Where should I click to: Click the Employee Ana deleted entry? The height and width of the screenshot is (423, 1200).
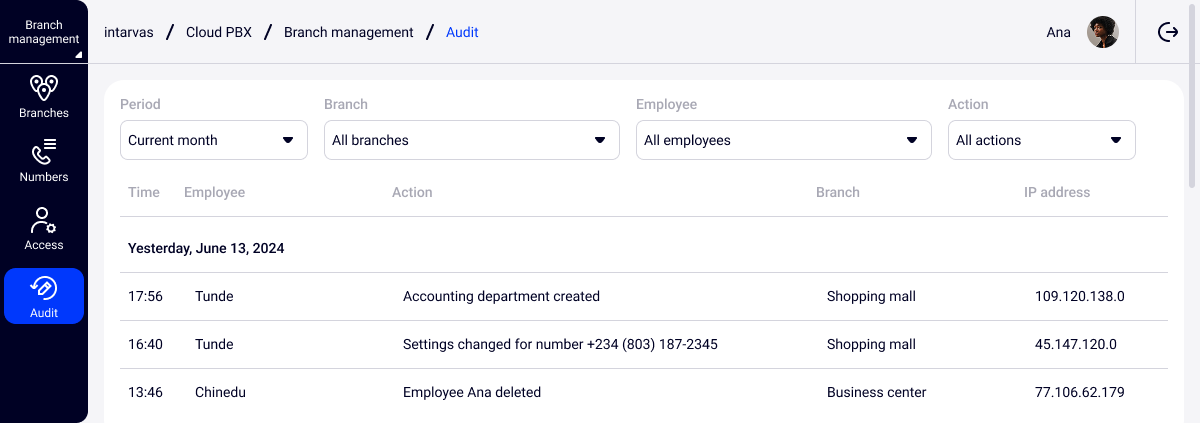[x=472, y=392]
